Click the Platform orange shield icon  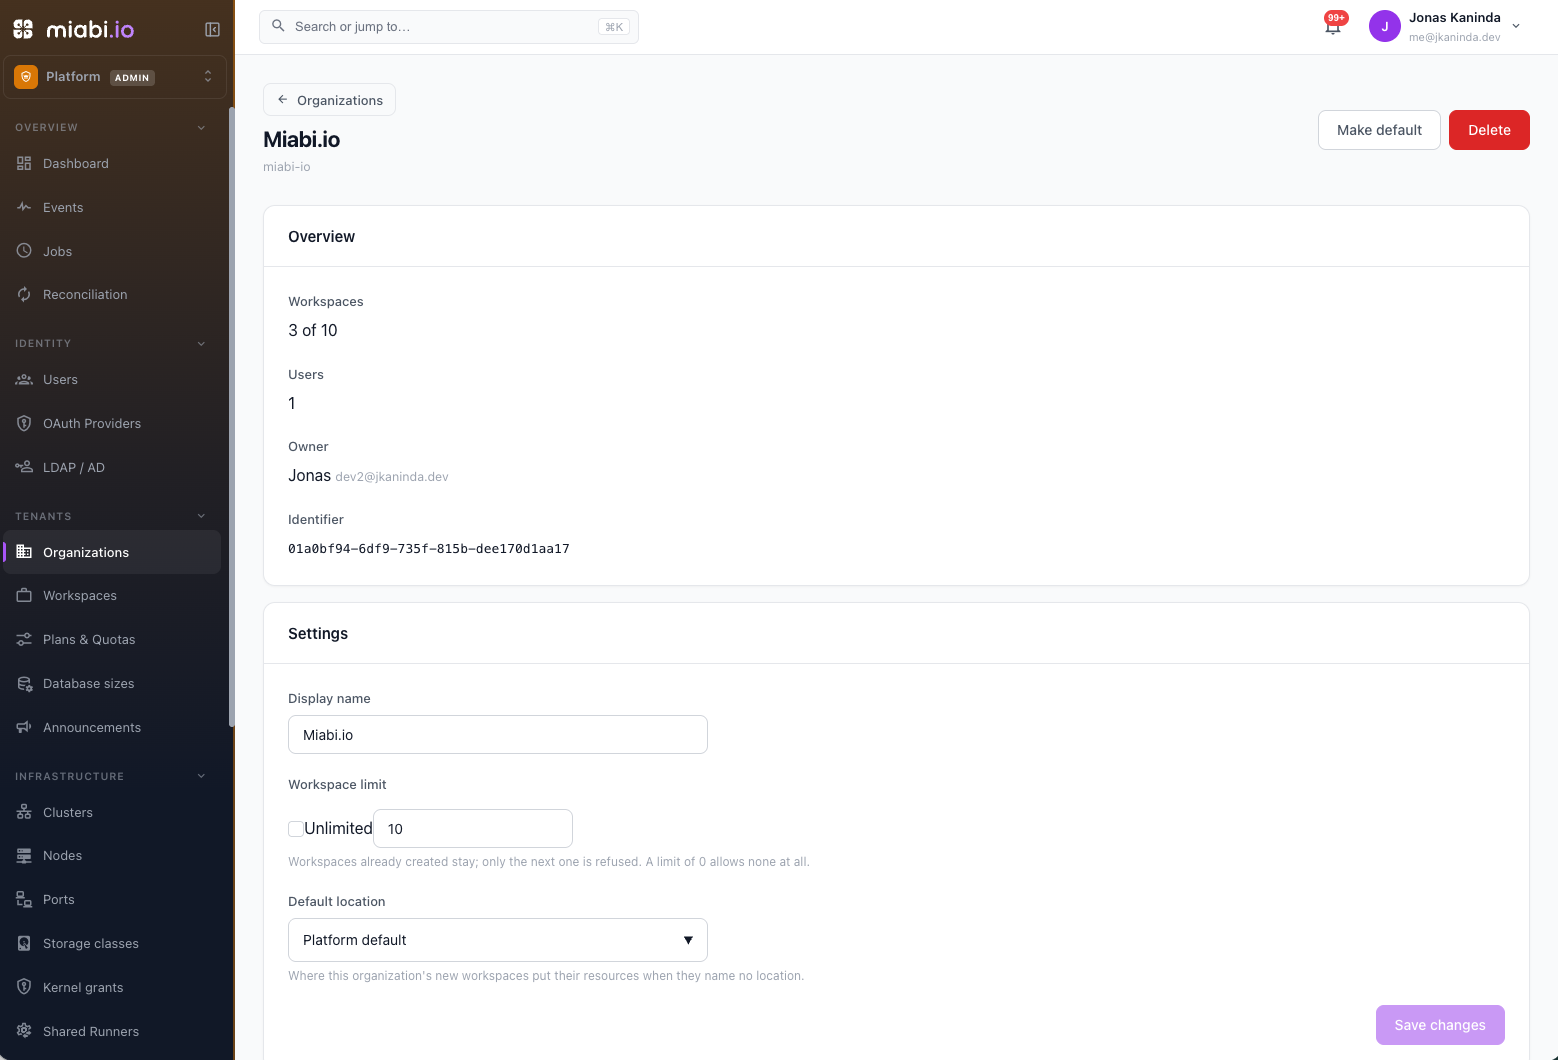pos(26,77)
